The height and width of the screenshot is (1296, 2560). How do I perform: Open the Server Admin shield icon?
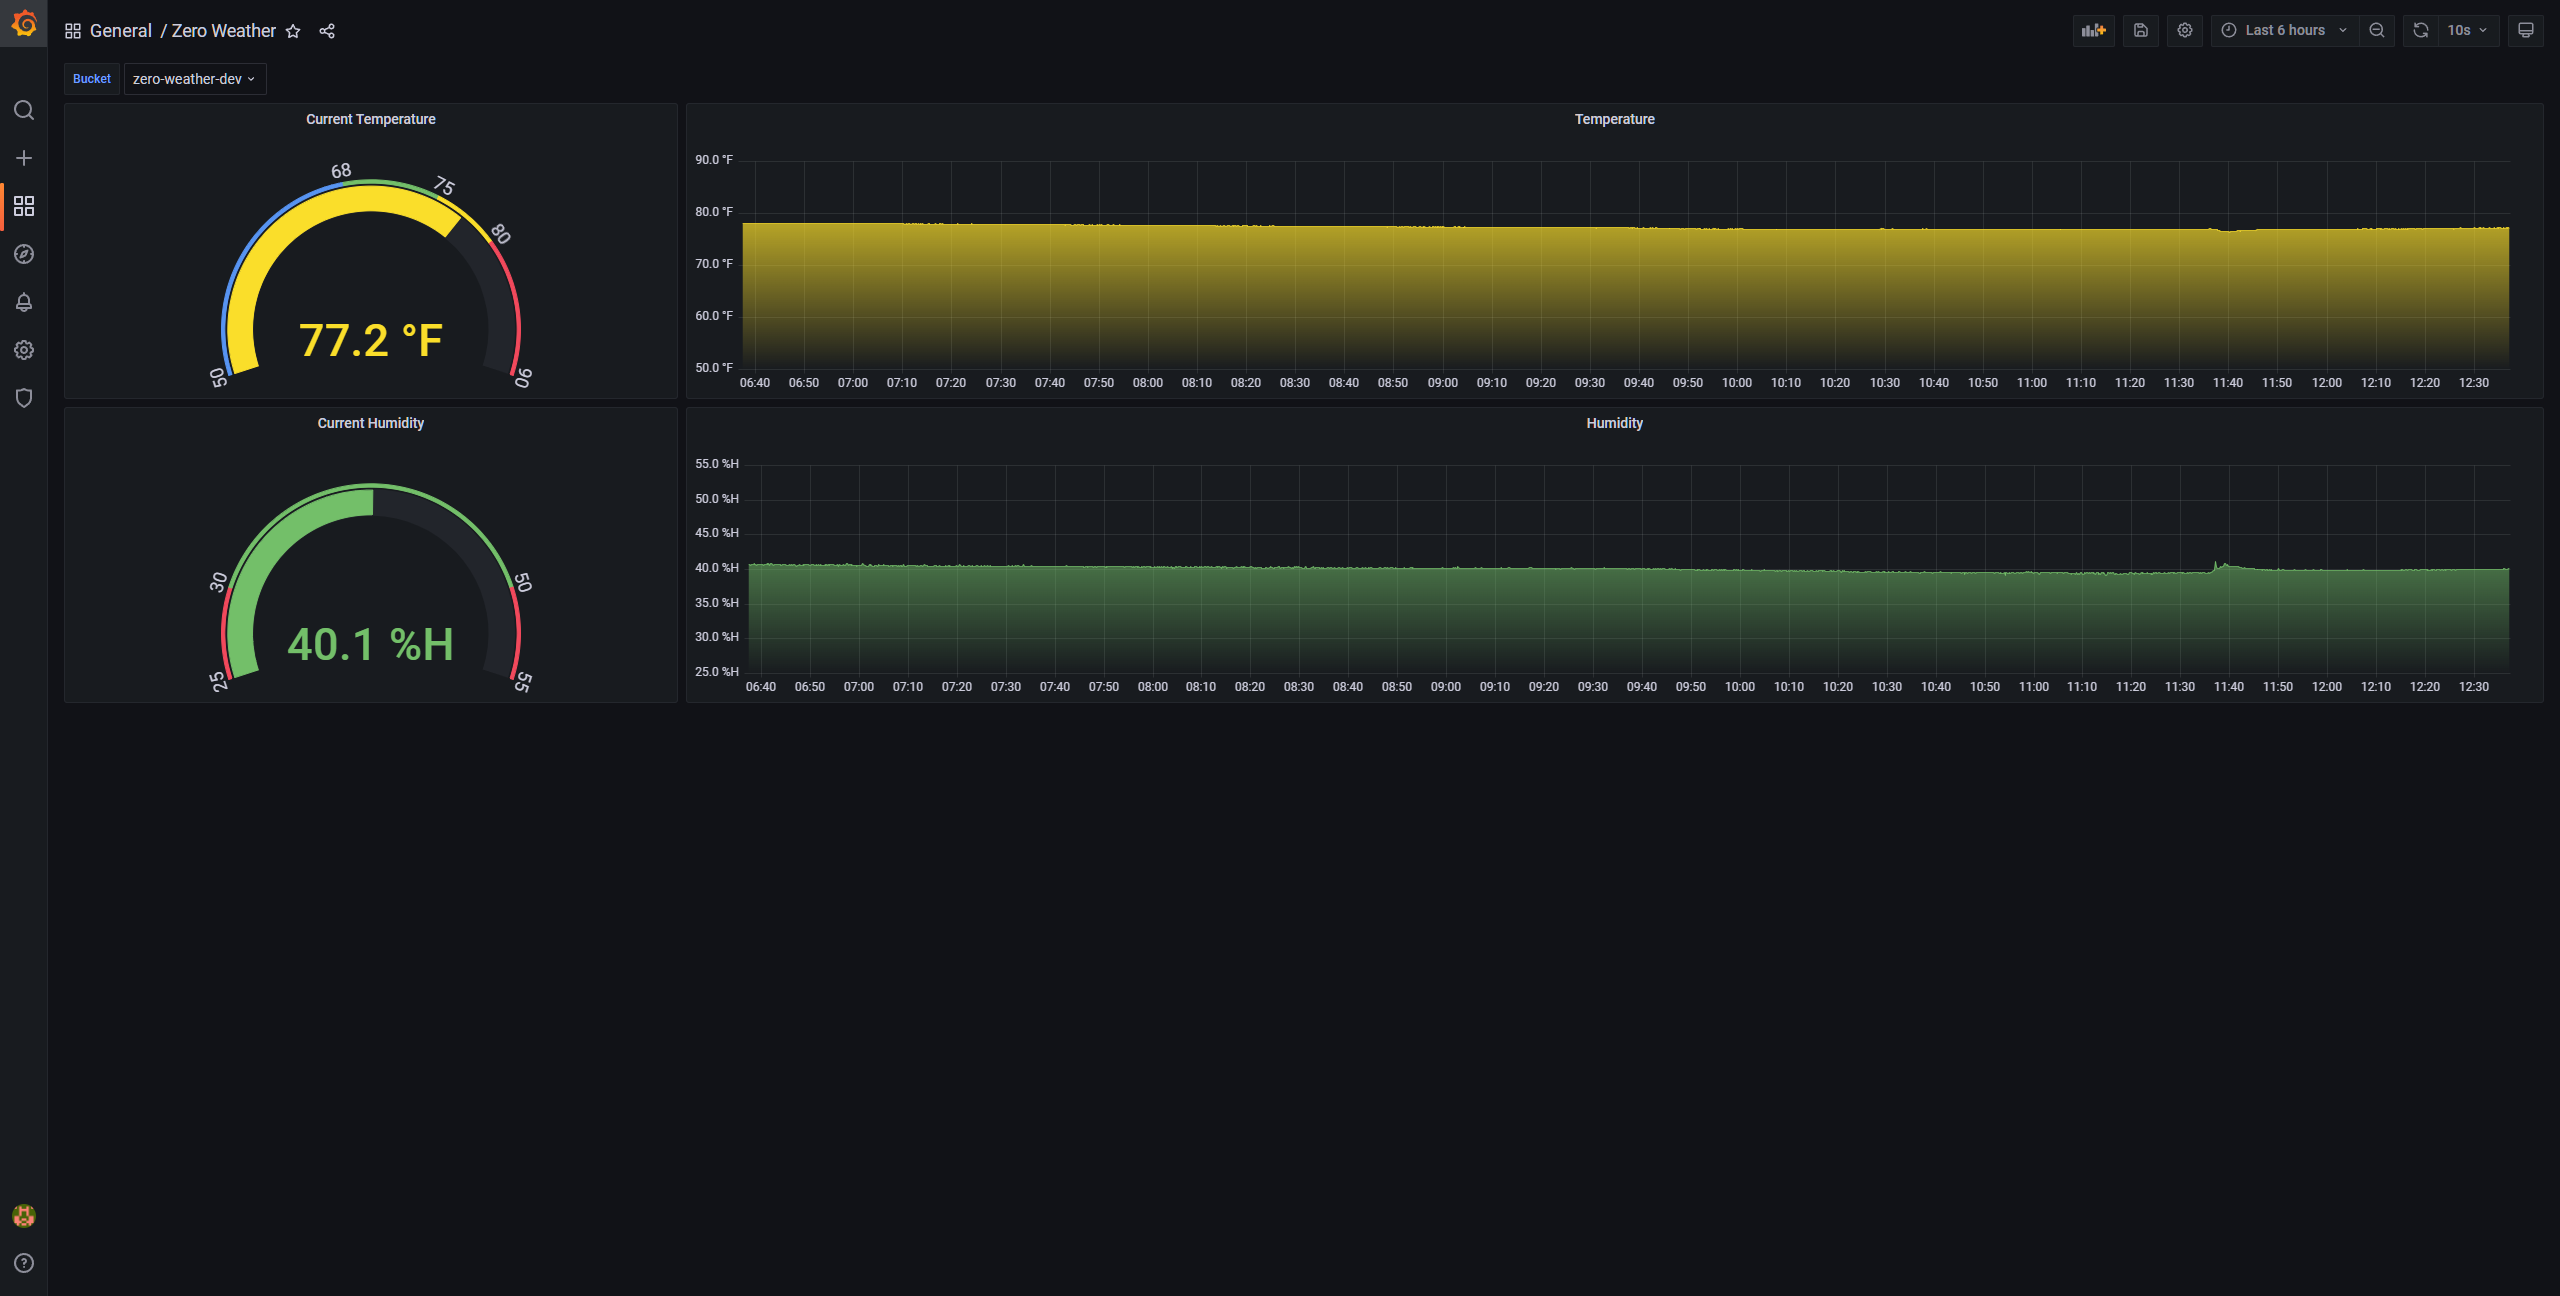pos(24,398)
